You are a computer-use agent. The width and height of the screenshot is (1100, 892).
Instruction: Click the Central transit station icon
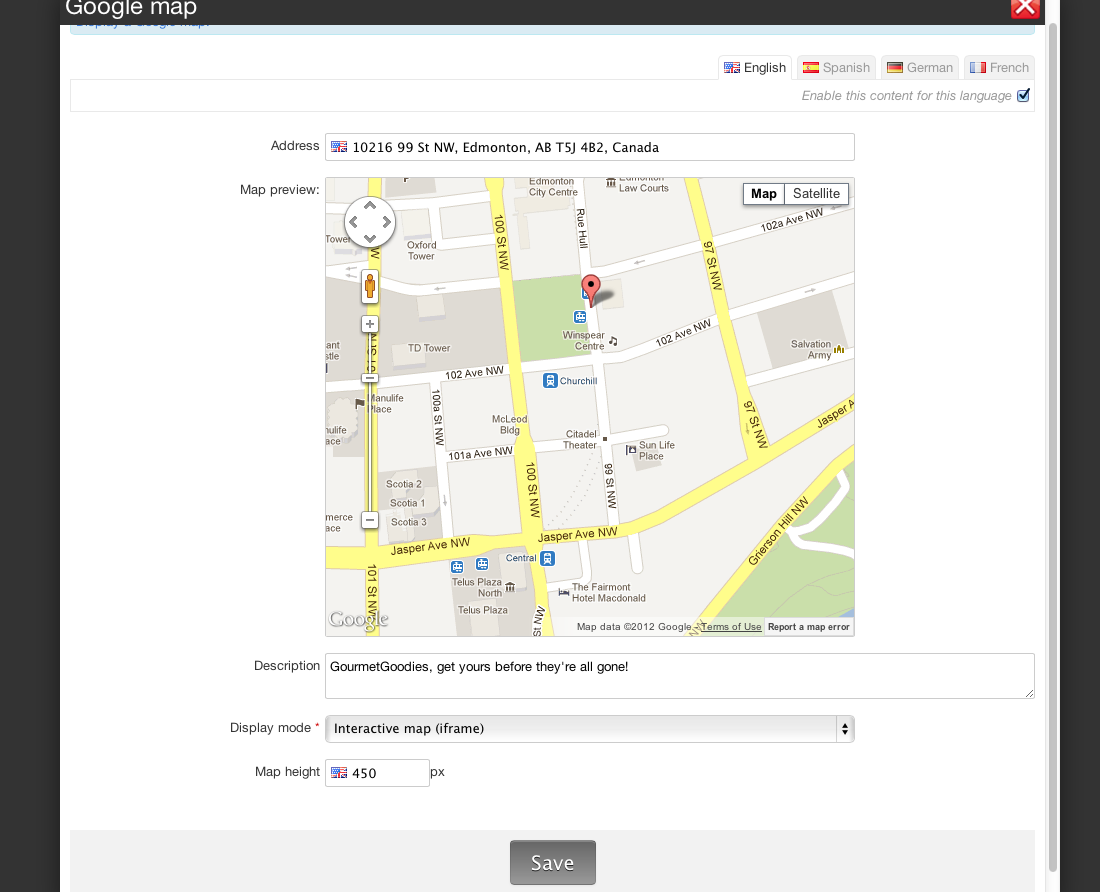tap(548, 558)
